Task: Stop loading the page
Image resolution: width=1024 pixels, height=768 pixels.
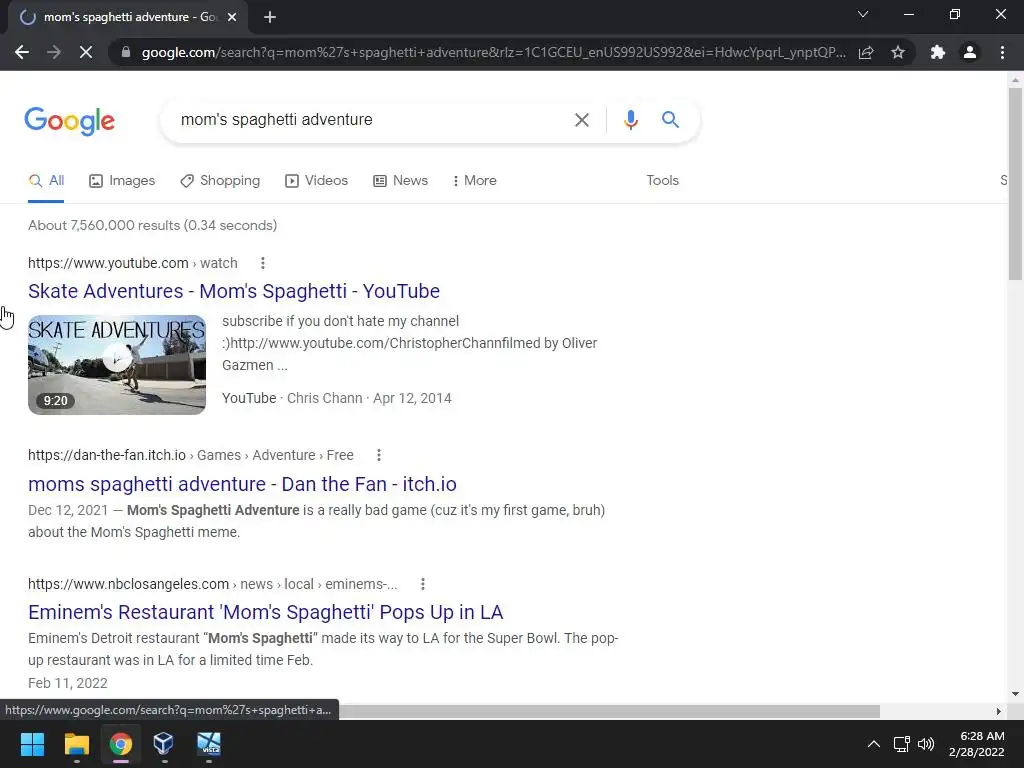Action: (86, 52)
